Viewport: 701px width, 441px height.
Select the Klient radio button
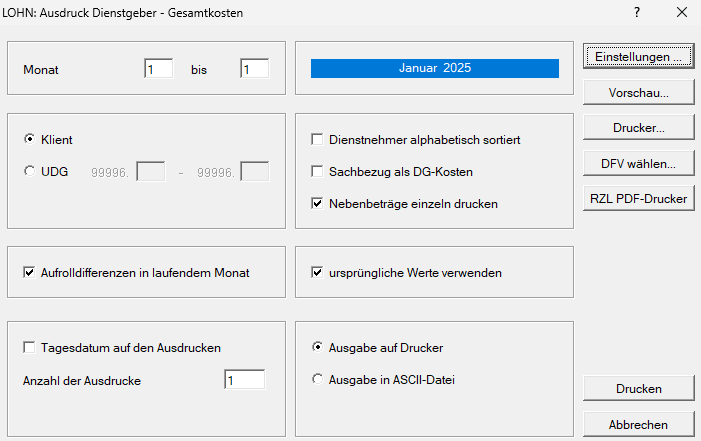pyautogui.click(x=30, y=140)
